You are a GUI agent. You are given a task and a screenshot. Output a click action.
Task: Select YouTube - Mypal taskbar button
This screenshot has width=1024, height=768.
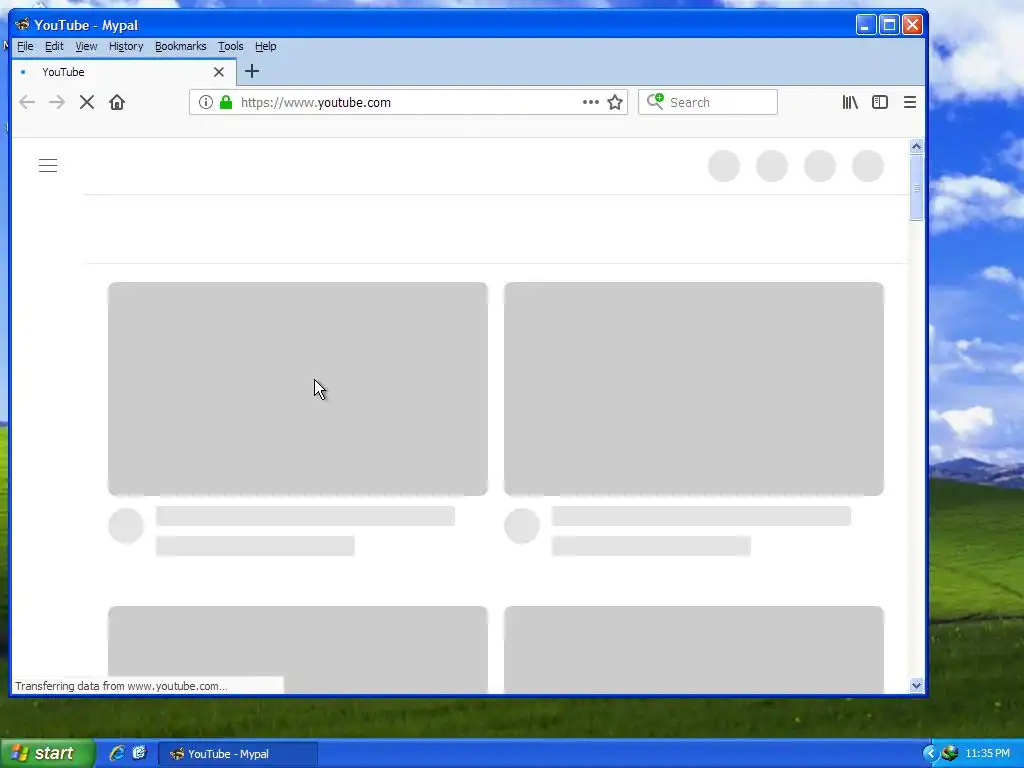point(238,754)
